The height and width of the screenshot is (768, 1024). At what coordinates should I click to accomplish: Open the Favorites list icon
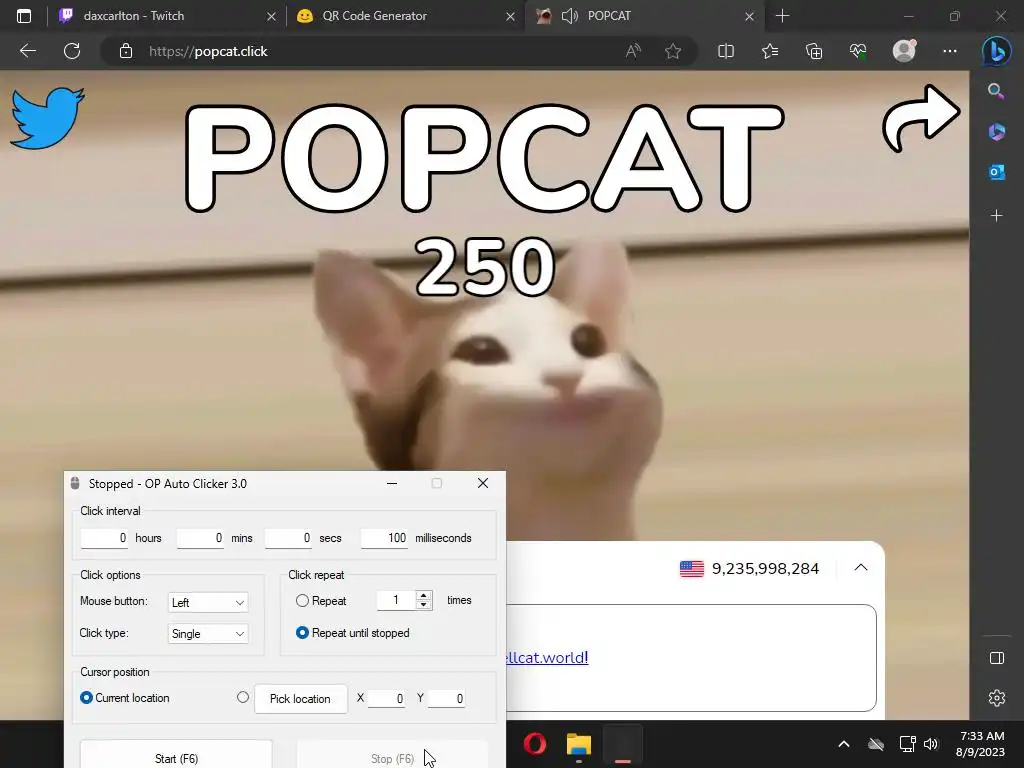coord(770,51)
